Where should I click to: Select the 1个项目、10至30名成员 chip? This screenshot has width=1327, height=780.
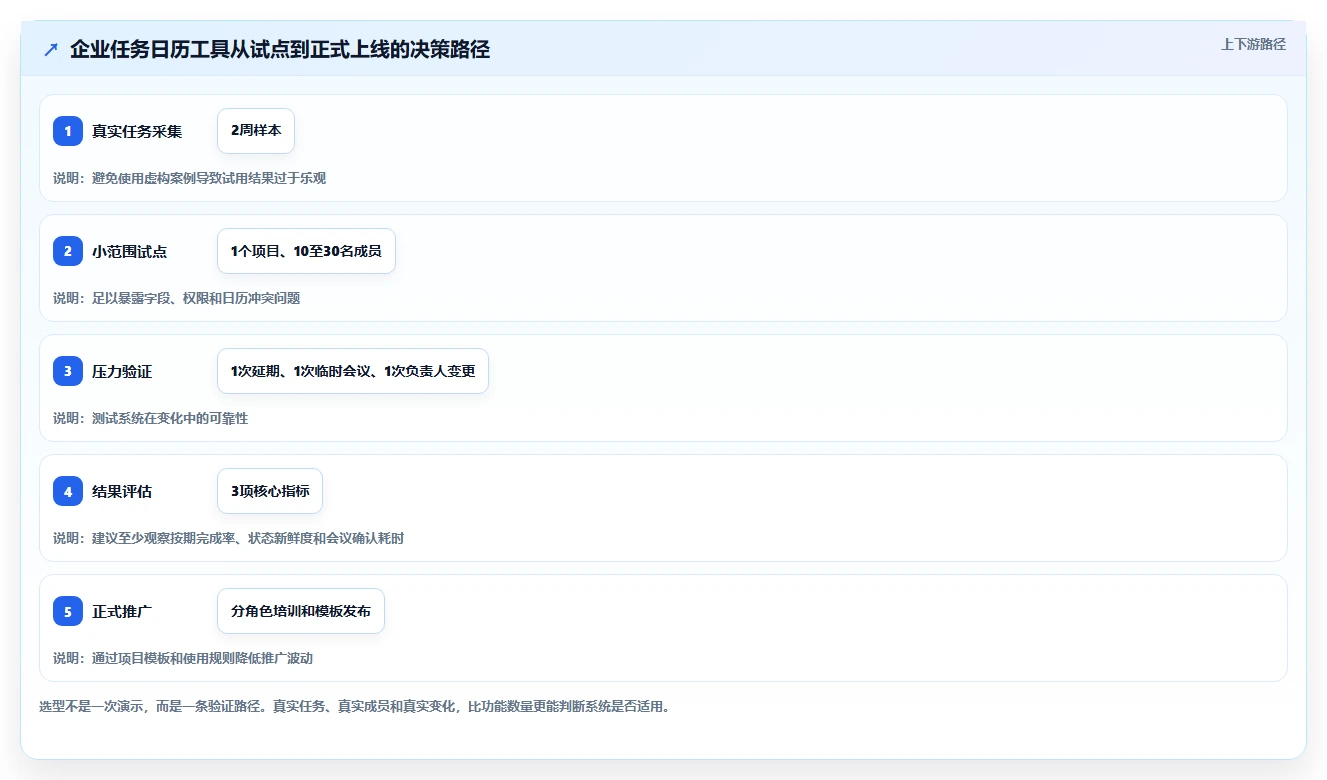(306, 251)
